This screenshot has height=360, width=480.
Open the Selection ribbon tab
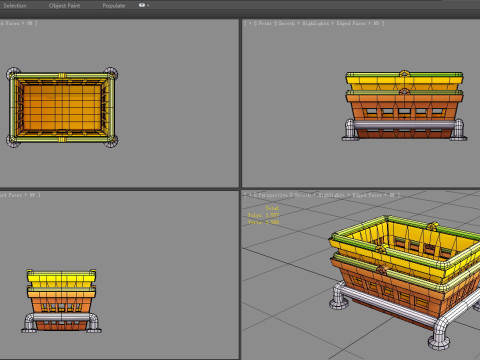click(x=15, y=6)
